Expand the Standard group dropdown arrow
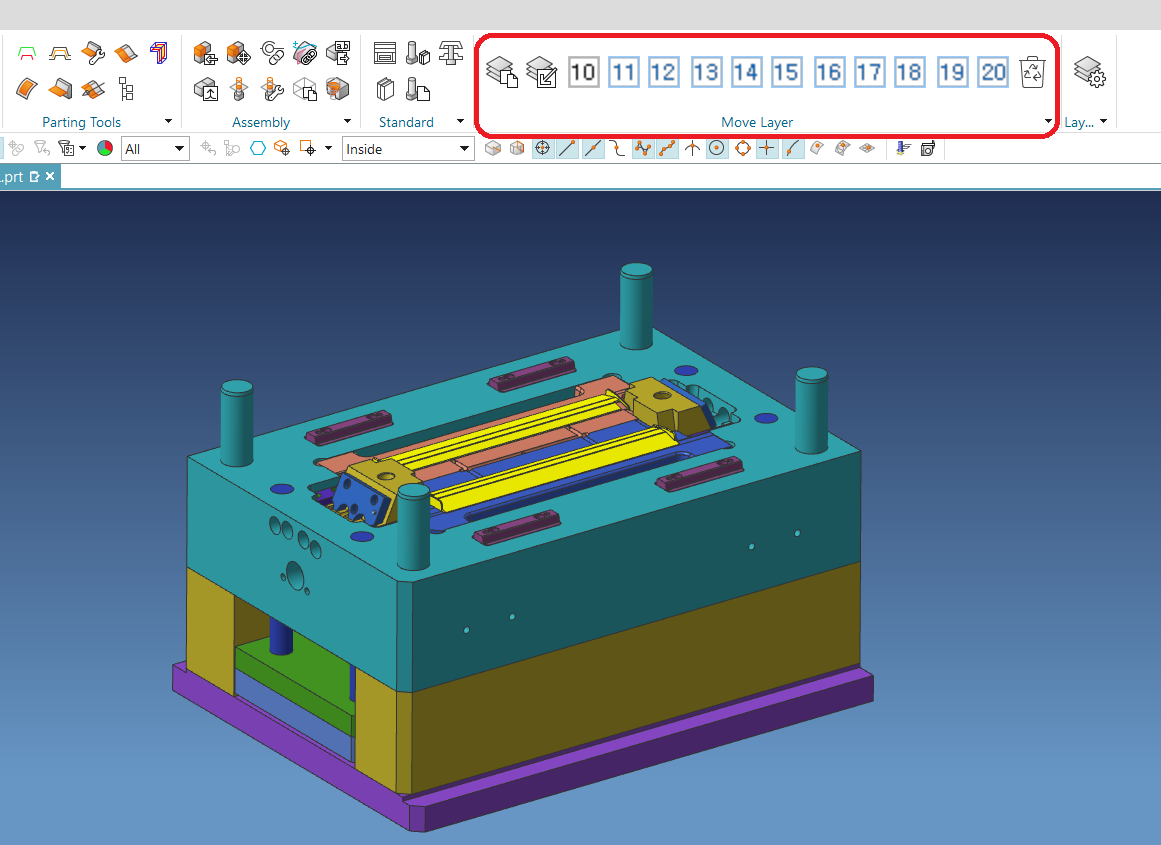 pos(460,121)
